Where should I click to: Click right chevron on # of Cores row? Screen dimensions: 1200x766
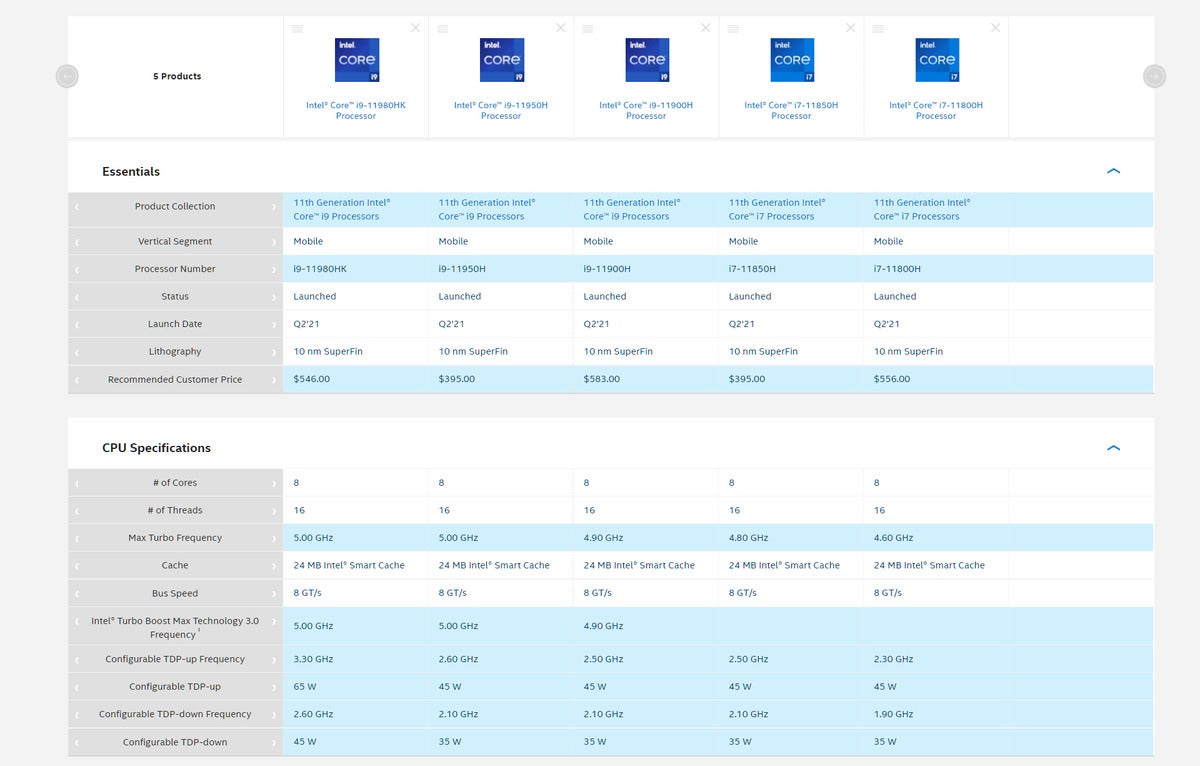[274, 483]
